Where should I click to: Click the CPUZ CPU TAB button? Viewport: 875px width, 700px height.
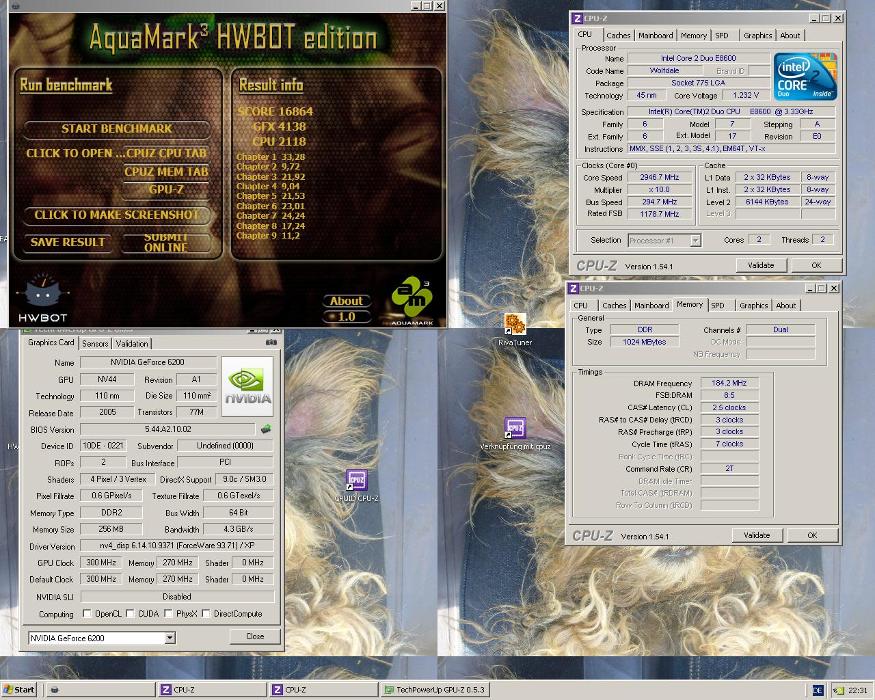click(166, 153)
